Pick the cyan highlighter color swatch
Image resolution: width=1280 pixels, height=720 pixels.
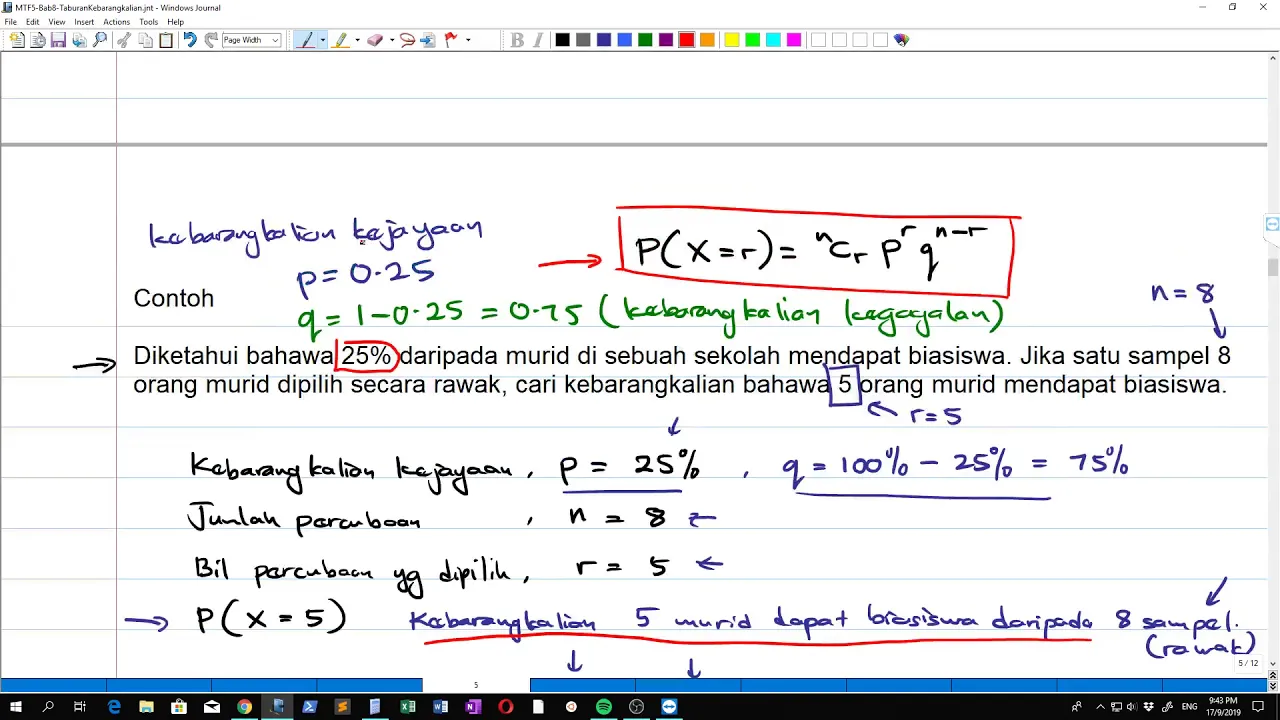(773, 40)
